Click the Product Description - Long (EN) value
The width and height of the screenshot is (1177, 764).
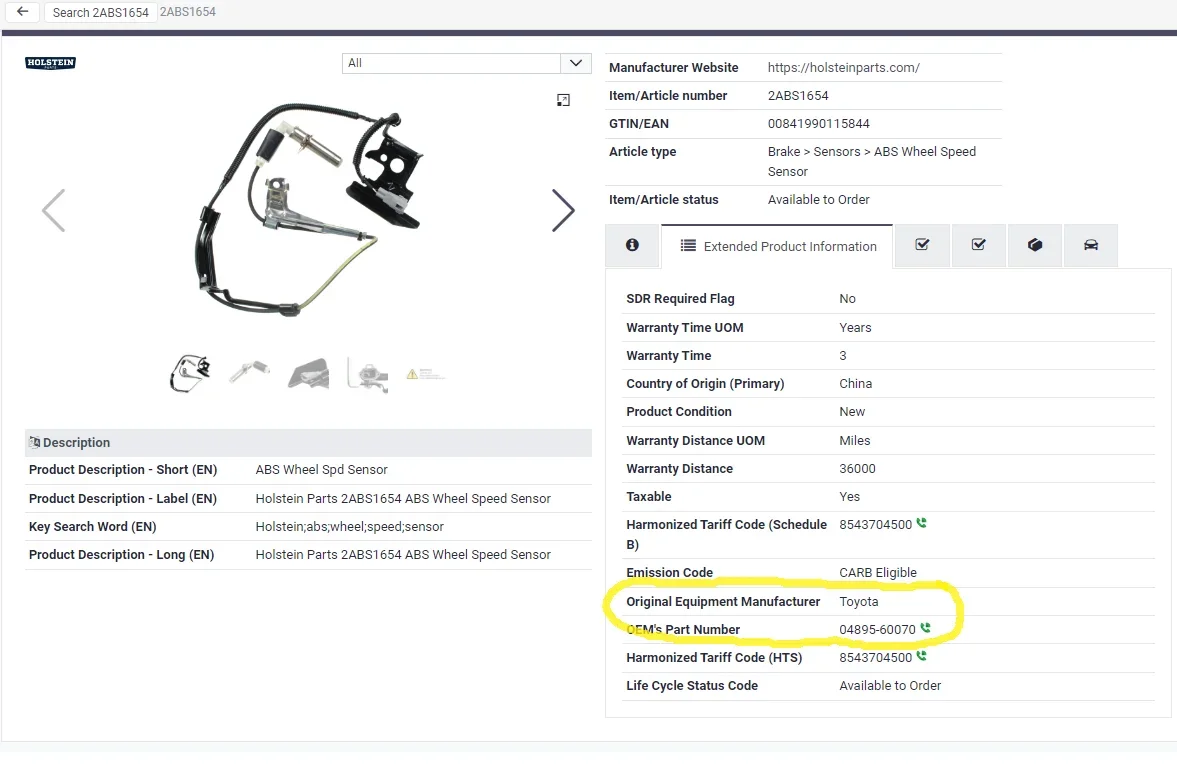click(403, 555)
